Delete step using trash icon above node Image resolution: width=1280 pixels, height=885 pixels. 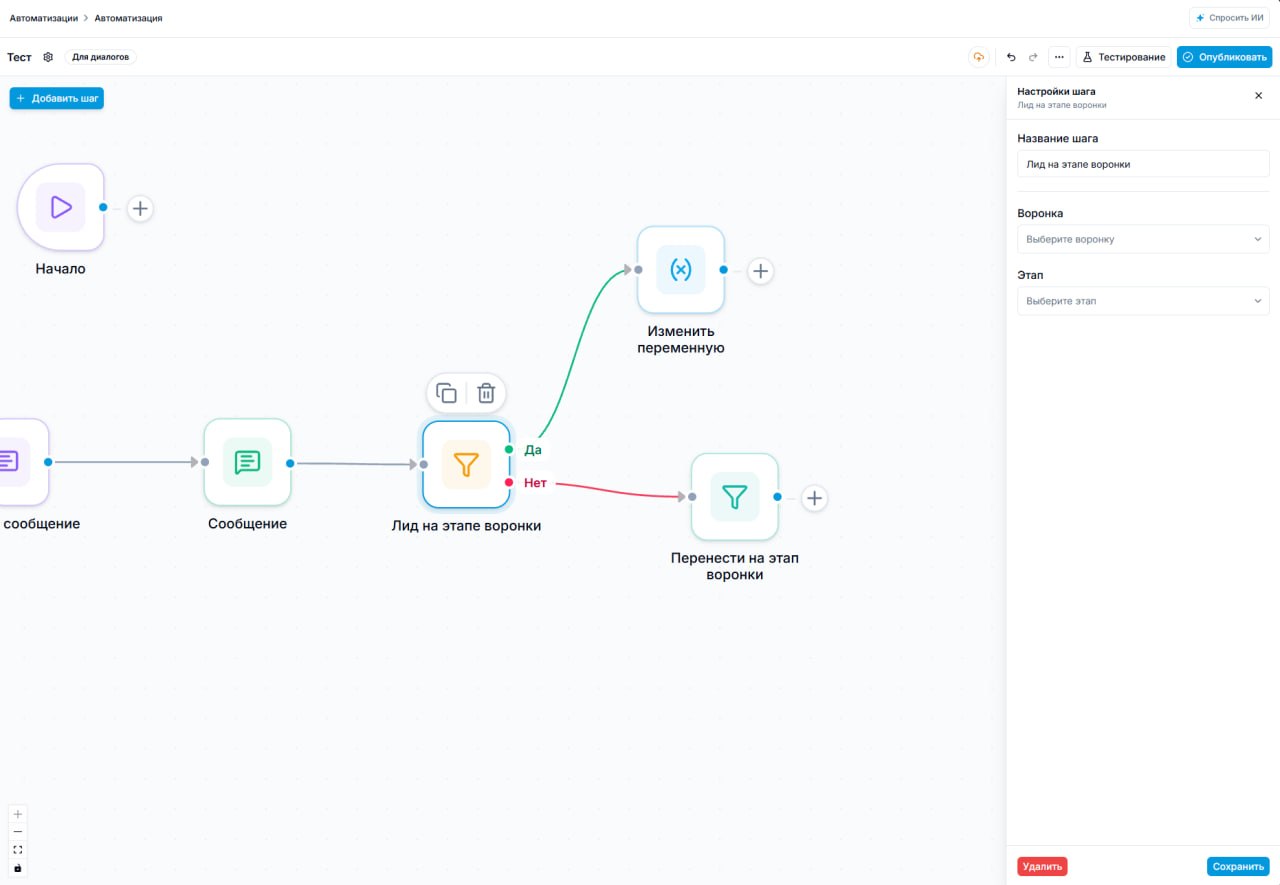click(x=486, y=393)
